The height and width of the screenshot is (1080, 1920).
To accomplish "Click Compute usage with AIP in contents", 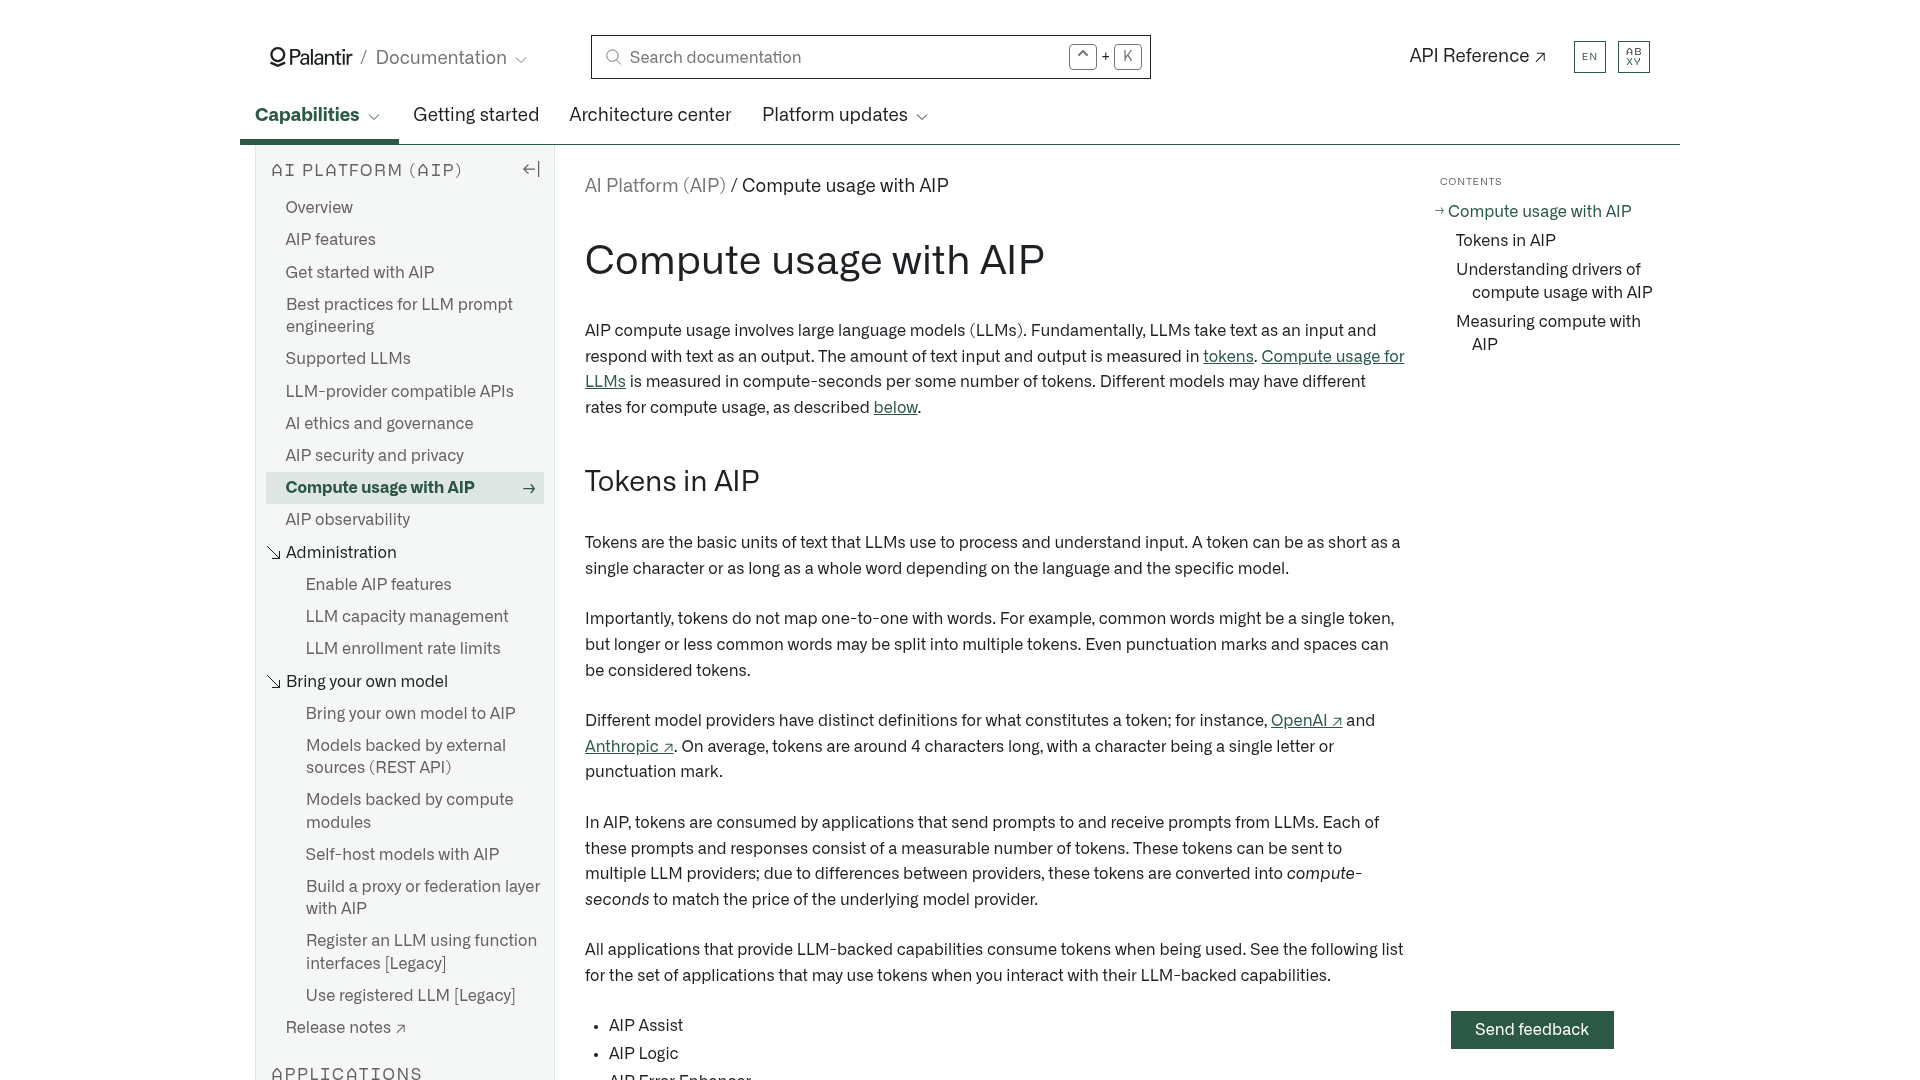I will coord(1539,211).
